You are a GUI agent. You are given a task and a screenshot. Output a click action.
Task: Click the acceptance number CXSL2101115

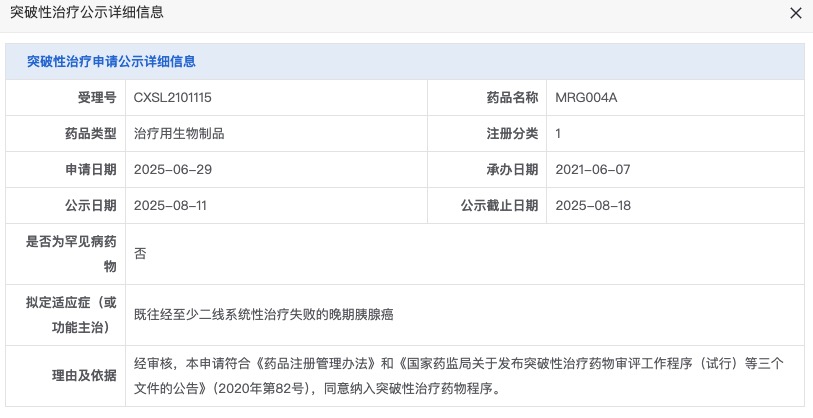[x=173, y=97]
